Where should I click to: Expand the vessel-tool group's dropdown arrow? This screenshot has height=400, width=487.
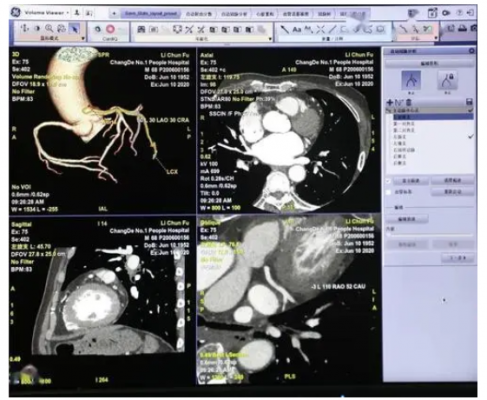pos(436,38)
